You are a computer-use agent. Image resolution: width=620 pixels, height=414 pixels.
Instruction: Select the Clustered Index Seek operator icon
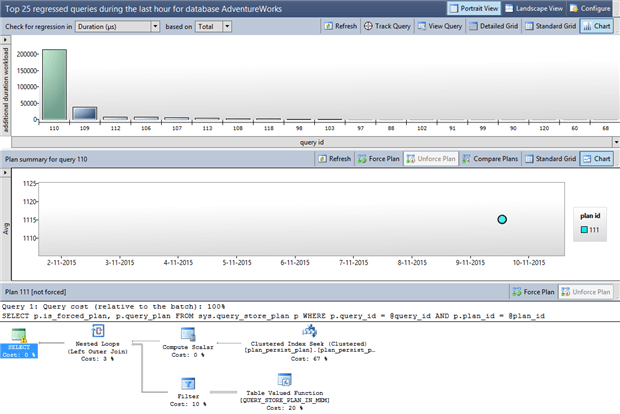[309, 330]
